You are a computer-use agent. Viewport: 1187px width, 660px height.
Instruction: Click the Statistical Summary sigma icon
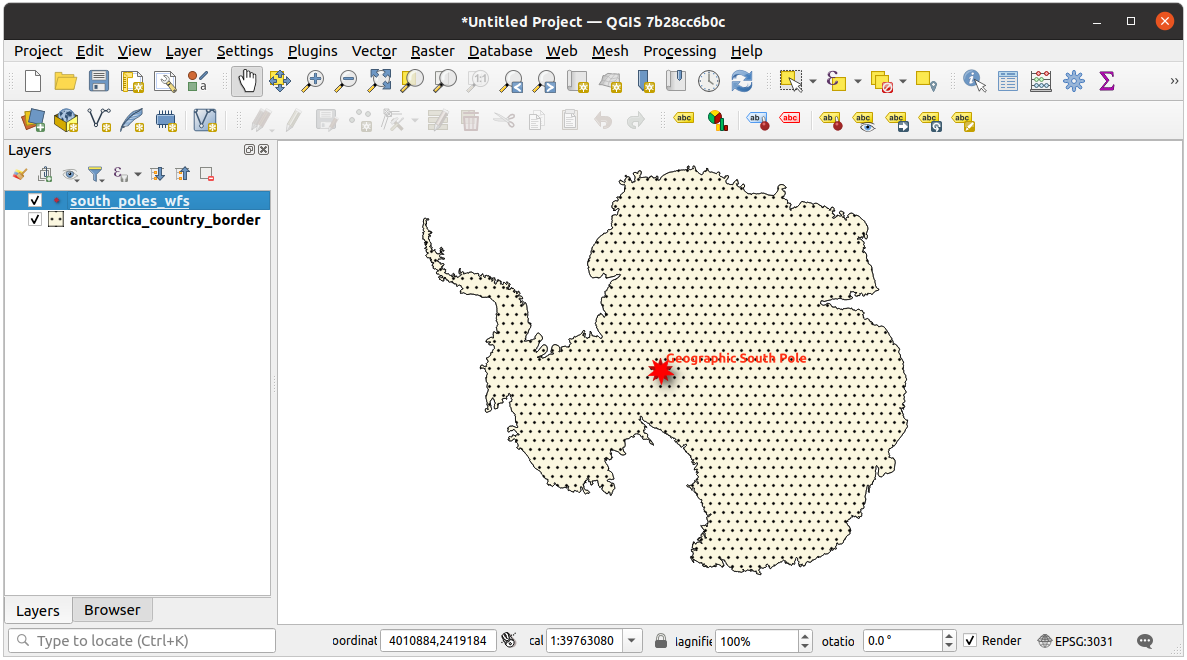[1107, 81]
